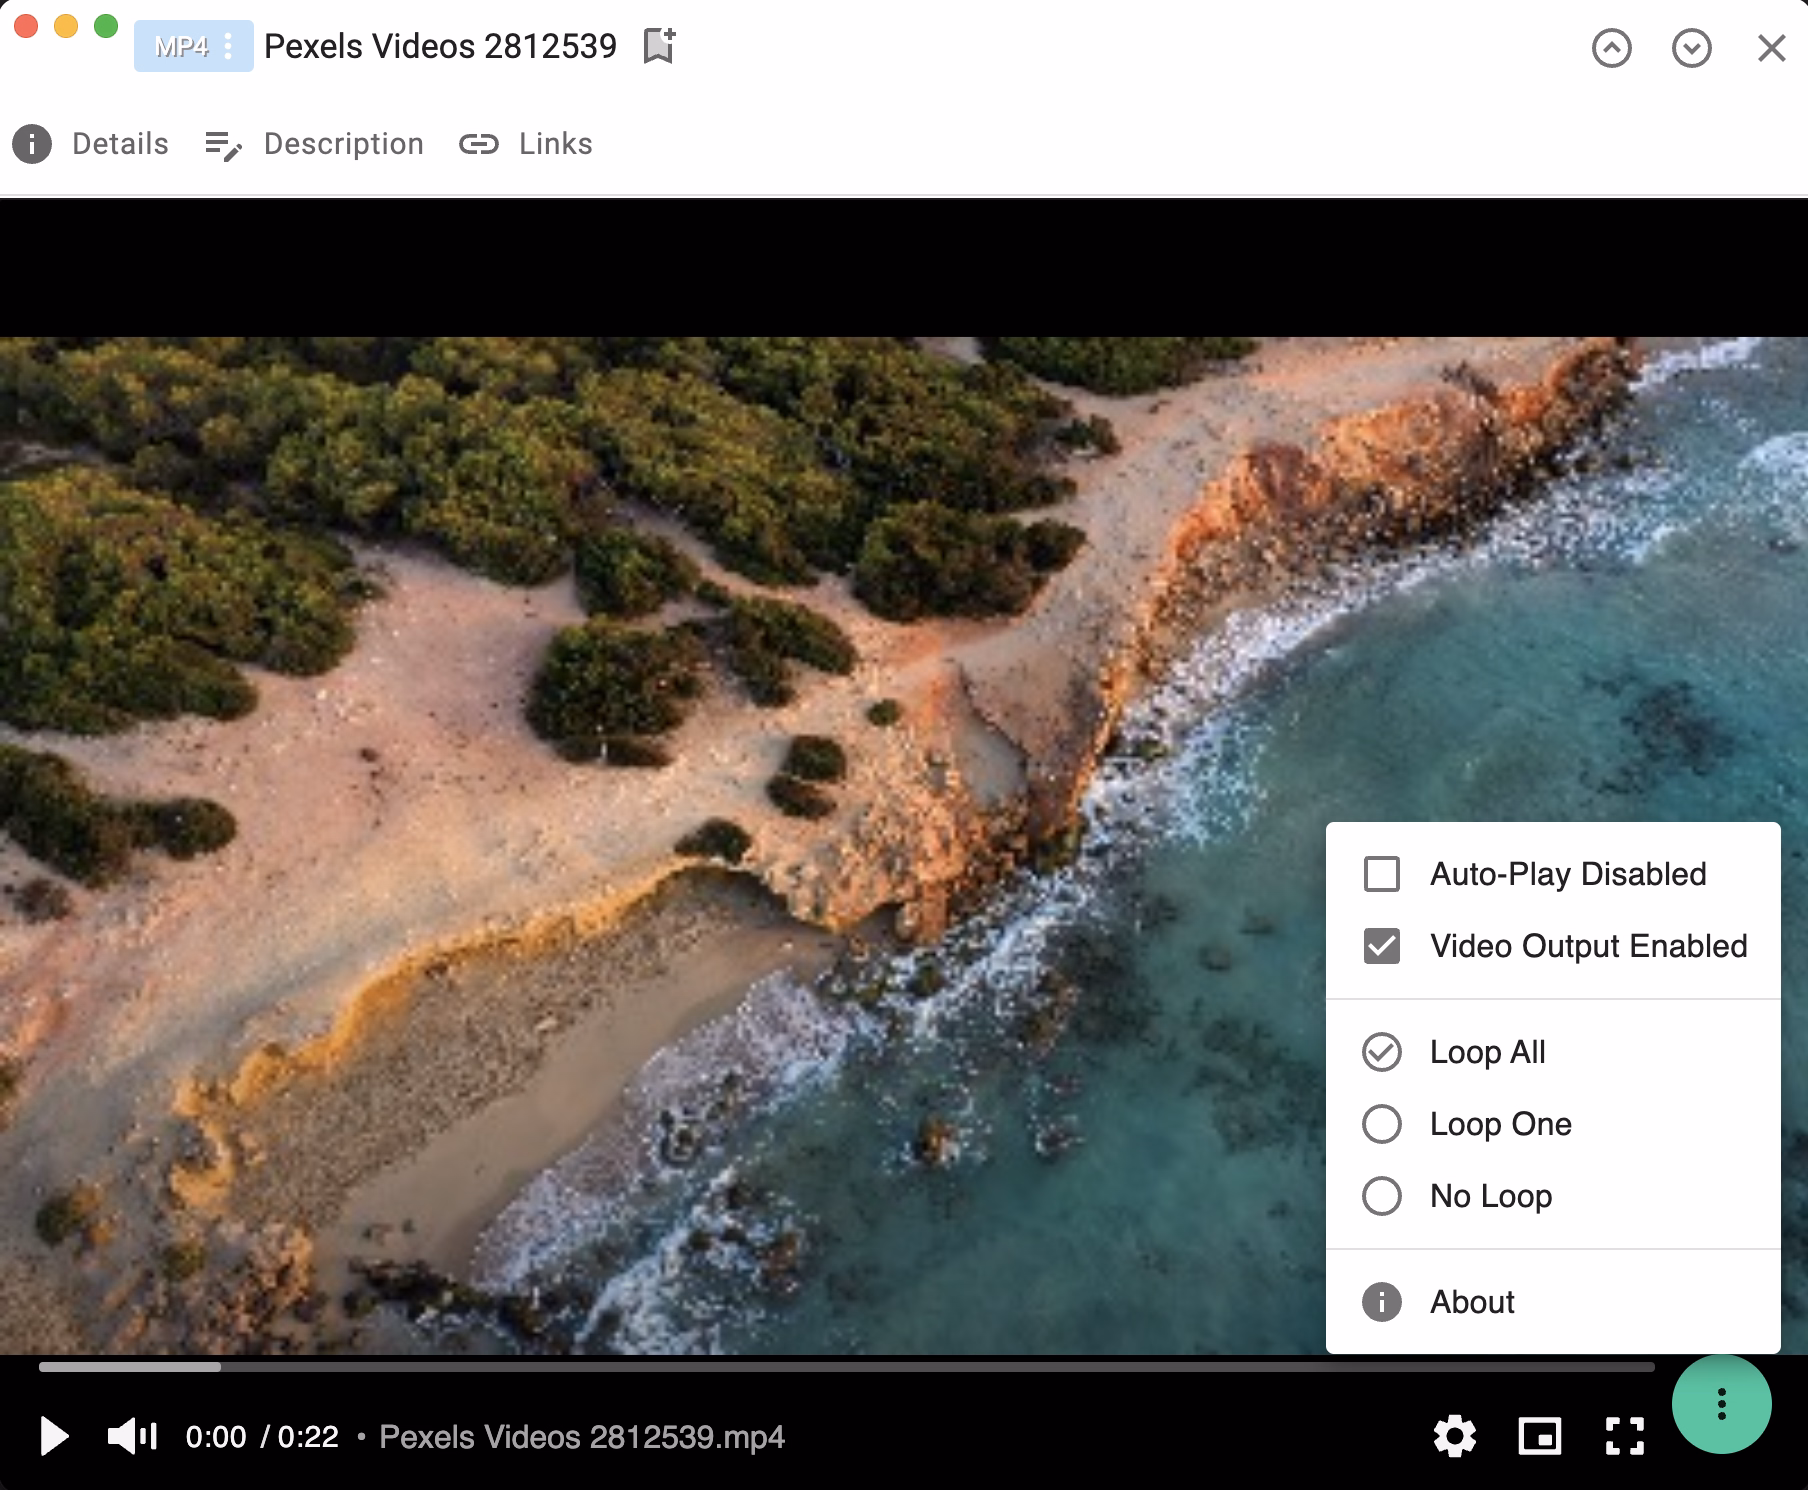This screenshot has width=1808, height=1490.
Task: Click the Links chain icon
Action: [x=480, y=143]
